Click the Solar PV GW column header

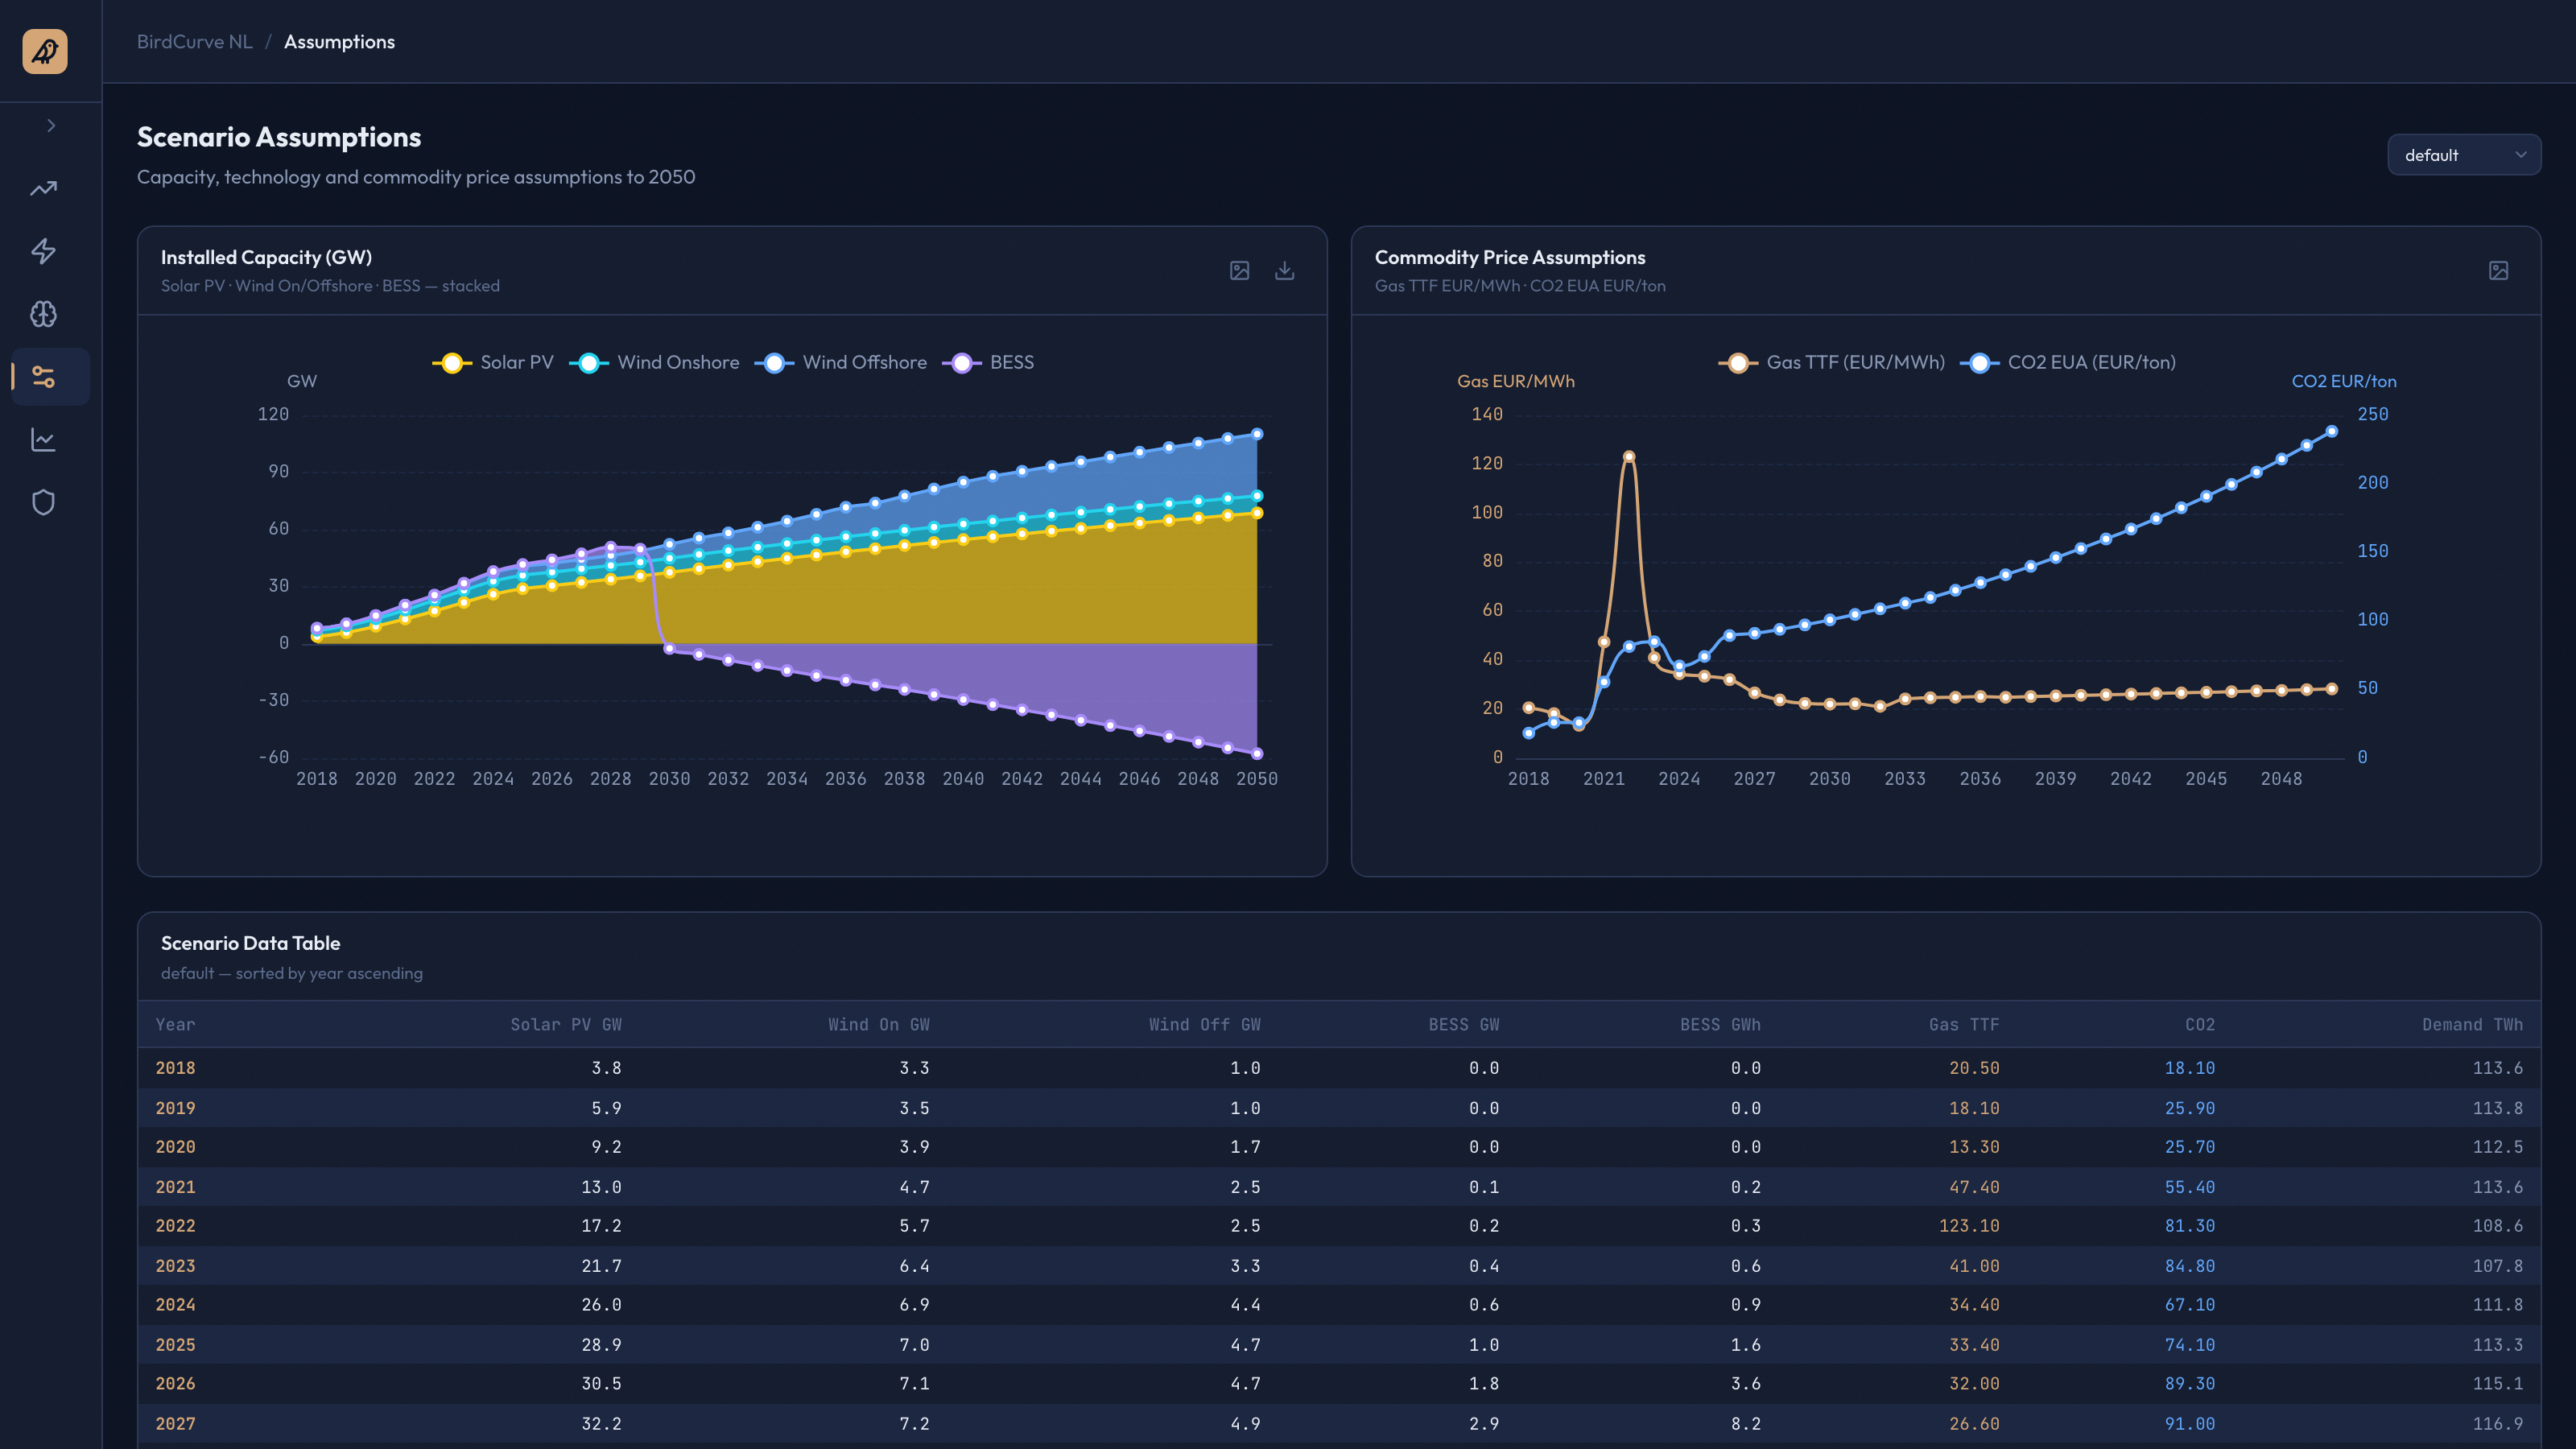click(x=566, y=1024)
